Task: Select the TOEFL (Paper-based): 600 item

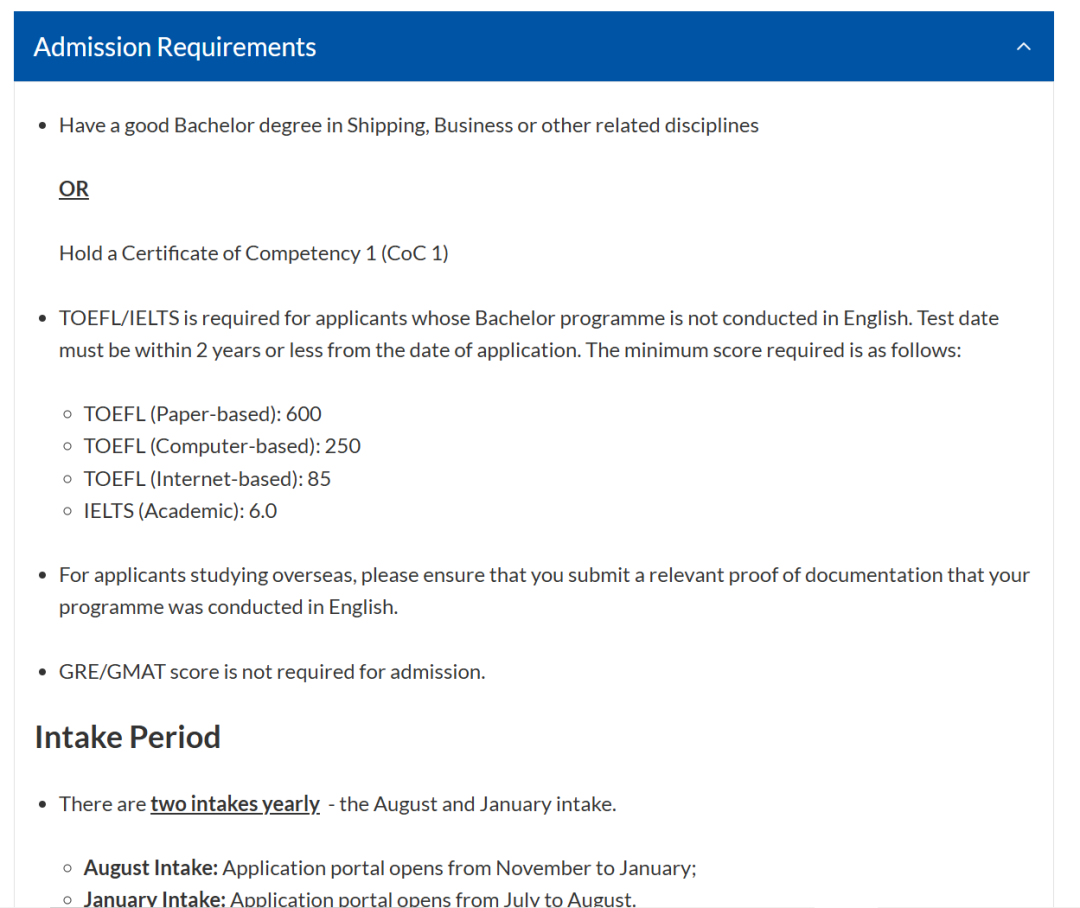Action: pos(202,414)
